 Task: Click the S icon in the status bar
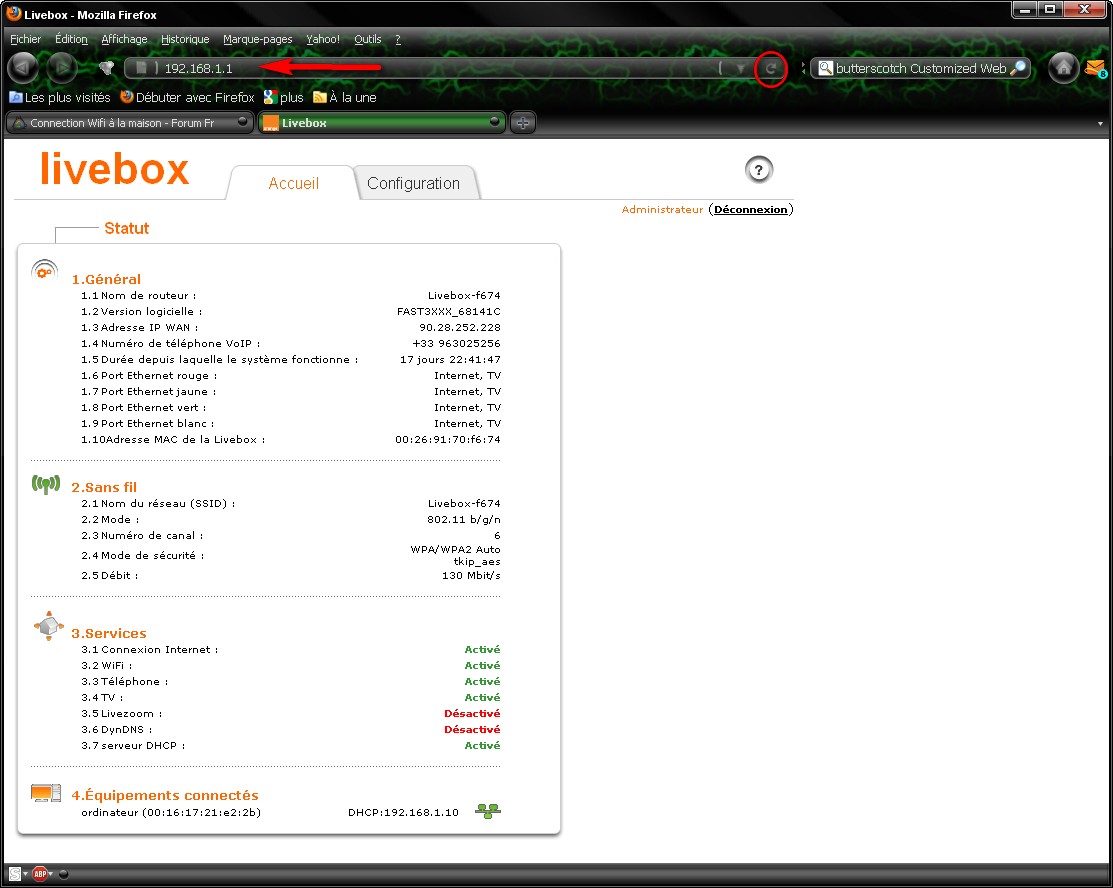click(15, 874)
